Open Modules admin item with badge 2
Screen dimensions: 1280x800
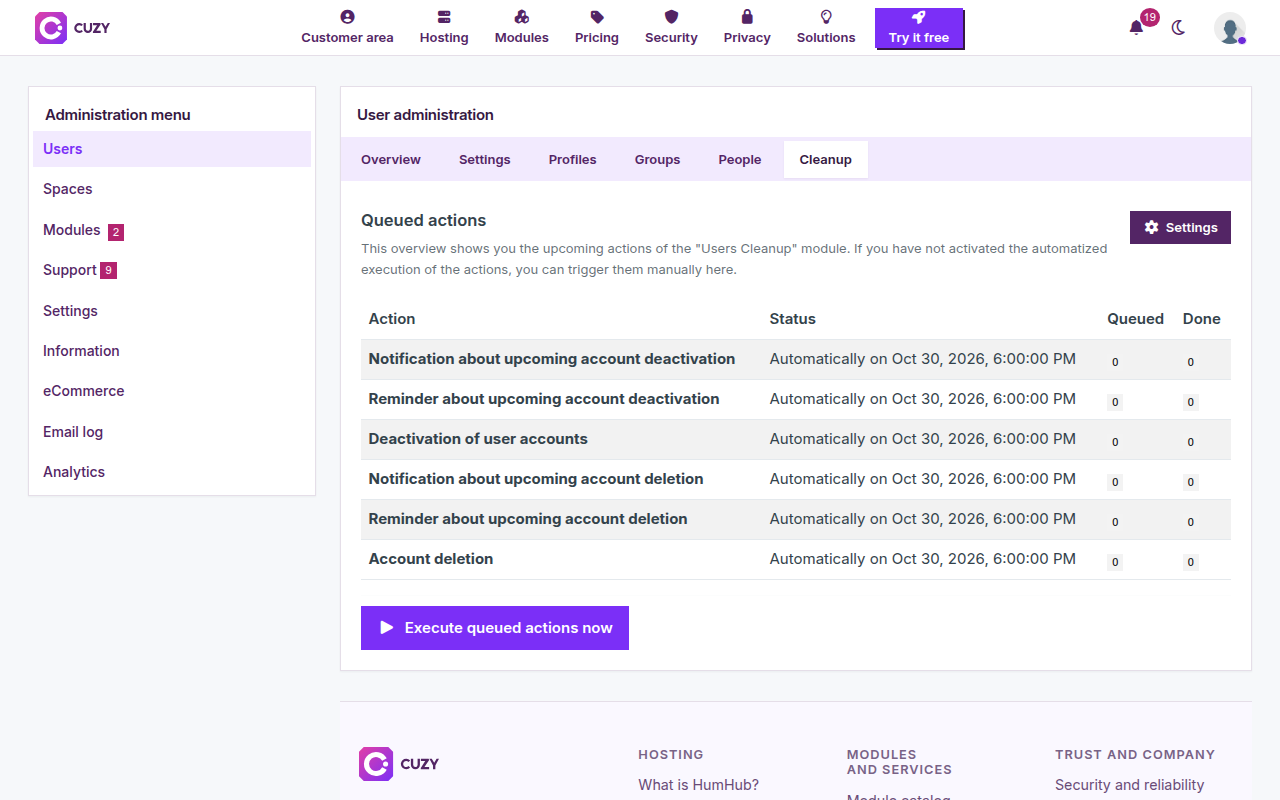click(172, 230)
